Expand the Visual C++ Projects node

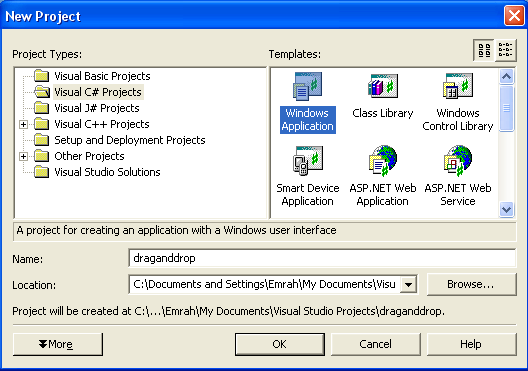23,125
